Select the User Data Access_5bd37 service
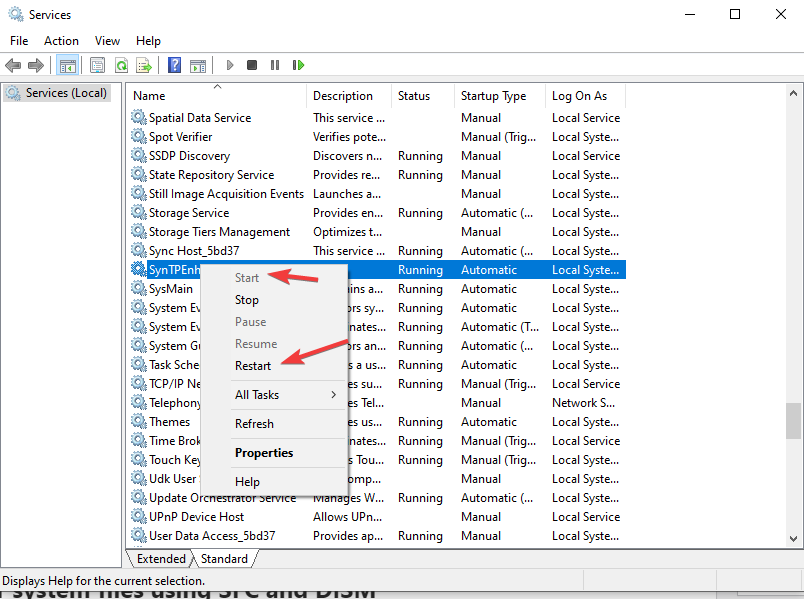Image resolution: width=804 pixels, height=599 pixels. point(377,536)
